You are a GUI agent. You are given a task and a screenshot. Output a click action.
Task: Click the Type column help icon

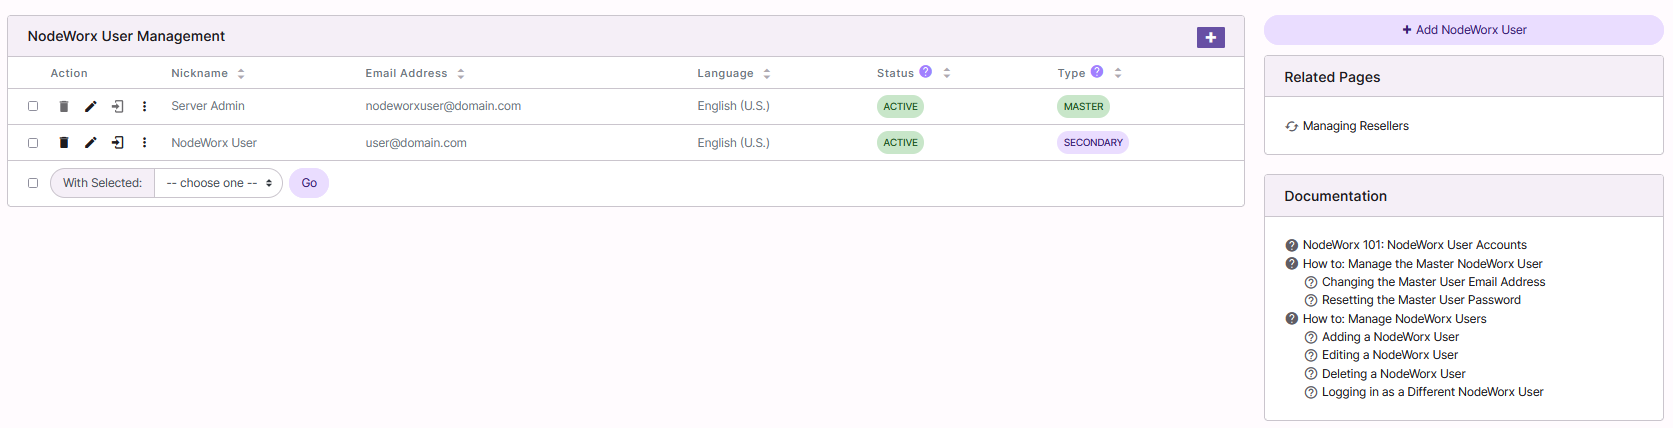[x=1097, y=72]
